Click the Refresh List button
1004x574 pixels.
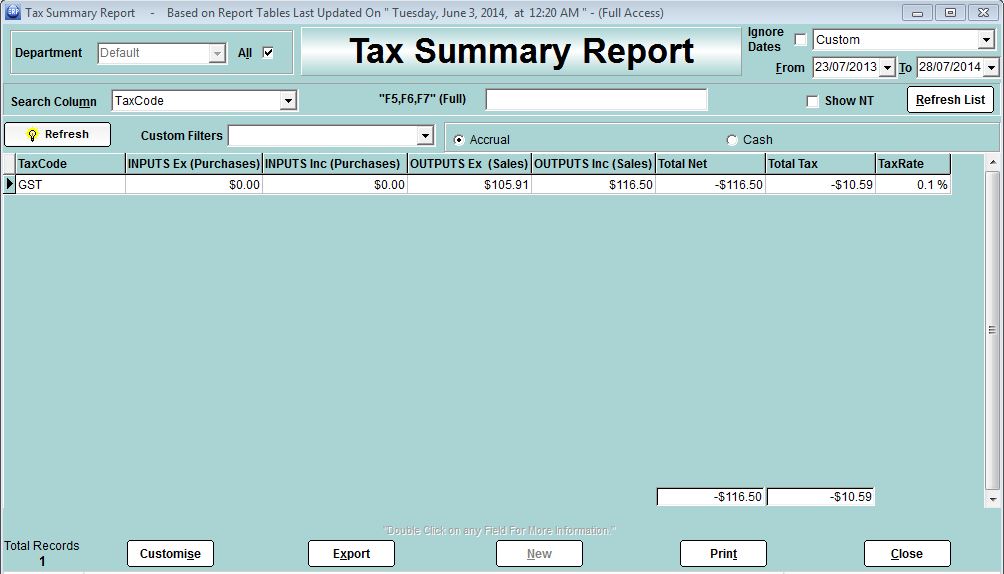(950, 100)
